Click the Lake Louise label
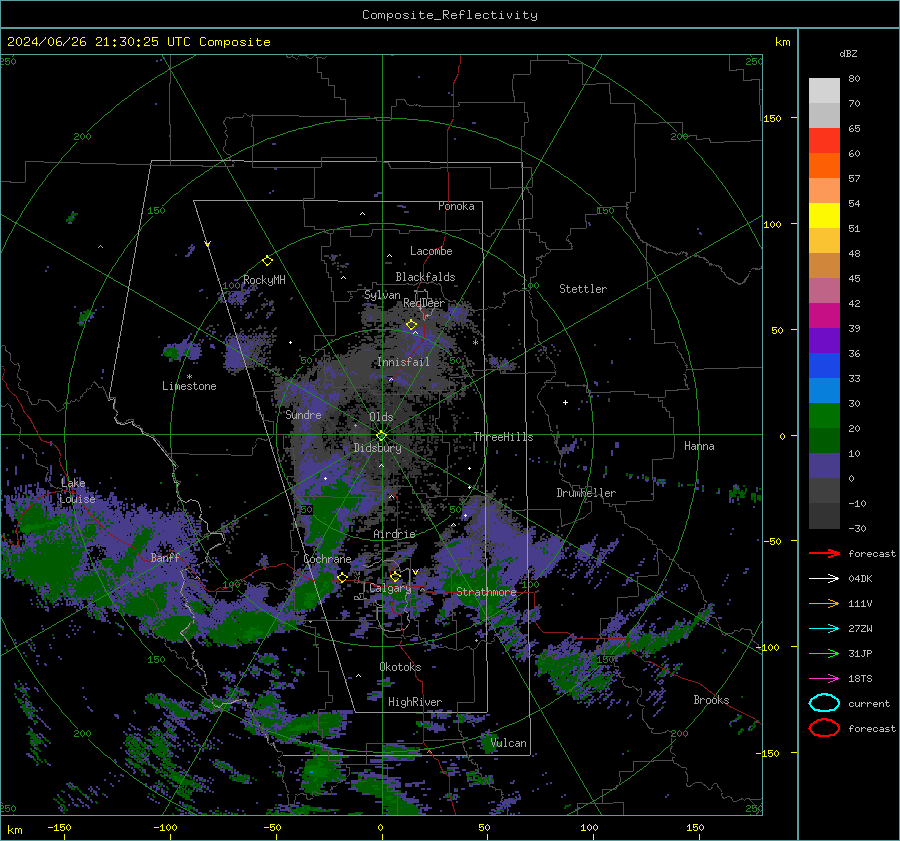The width and height of the screenshot is (900, 841). [77, 491]
